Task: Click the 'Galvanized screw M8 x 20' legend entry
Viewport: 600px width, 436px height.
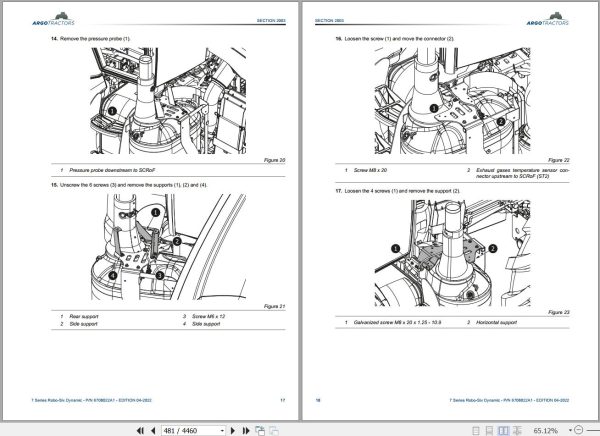Action: pyautogui.click(x=397, y=322)
